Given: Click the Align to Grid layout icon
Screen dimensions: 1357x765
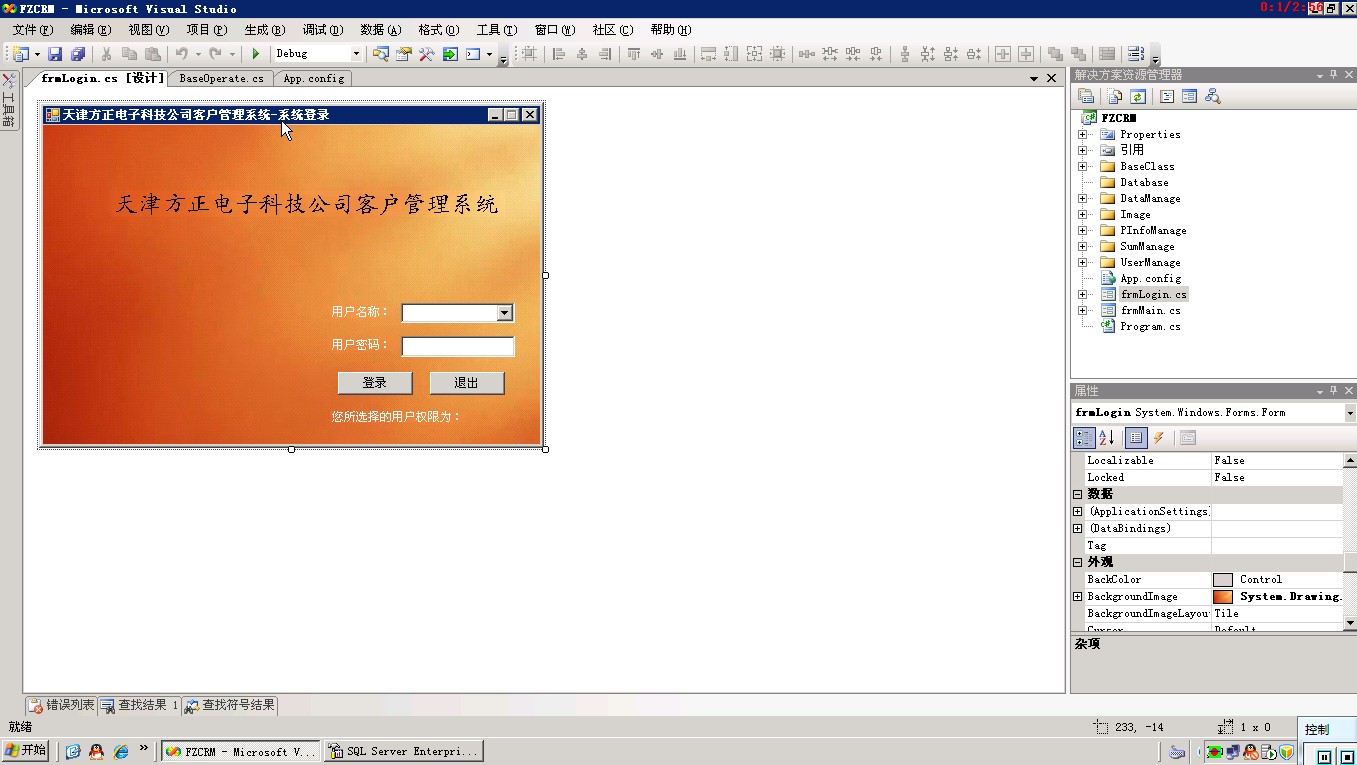Looking at the screenshot, I should click(529, 54).
